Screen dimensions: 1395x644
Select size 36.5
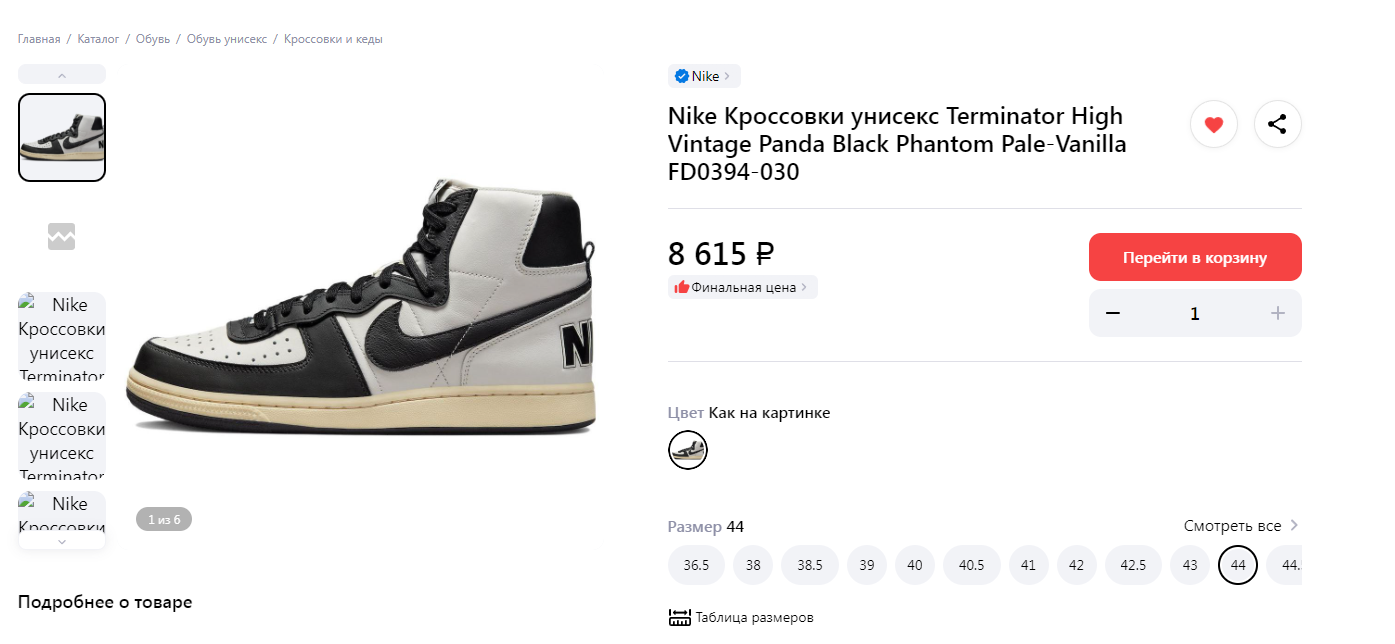coord(696,565)
